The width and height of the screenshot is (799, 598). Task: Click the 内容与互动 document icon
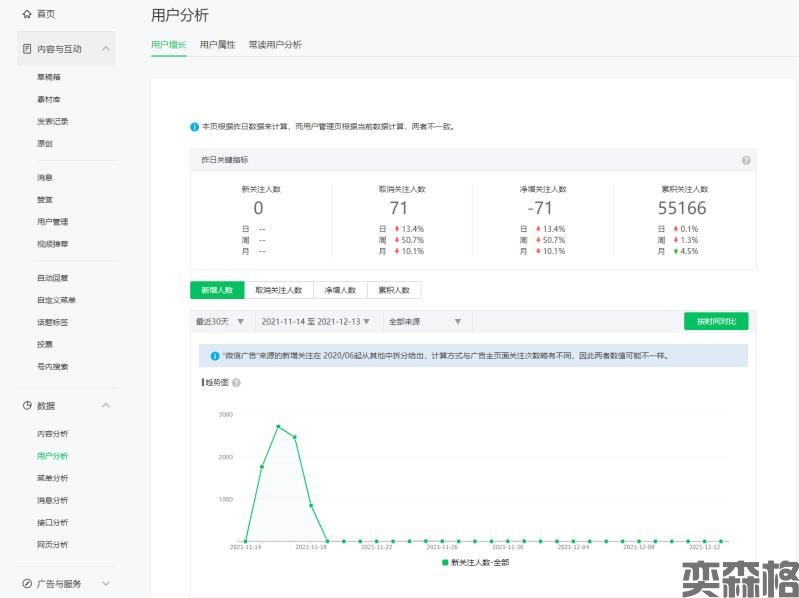click(x=27, y=49)
